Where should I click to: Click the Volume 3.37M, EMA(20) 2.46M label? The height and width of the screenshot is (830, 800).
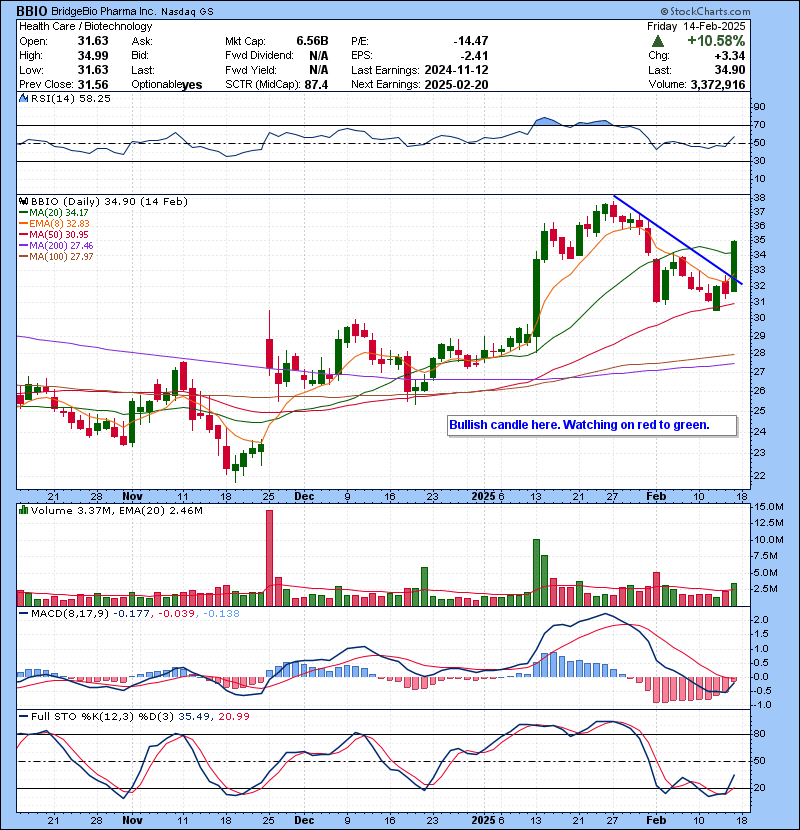point(116,511)
